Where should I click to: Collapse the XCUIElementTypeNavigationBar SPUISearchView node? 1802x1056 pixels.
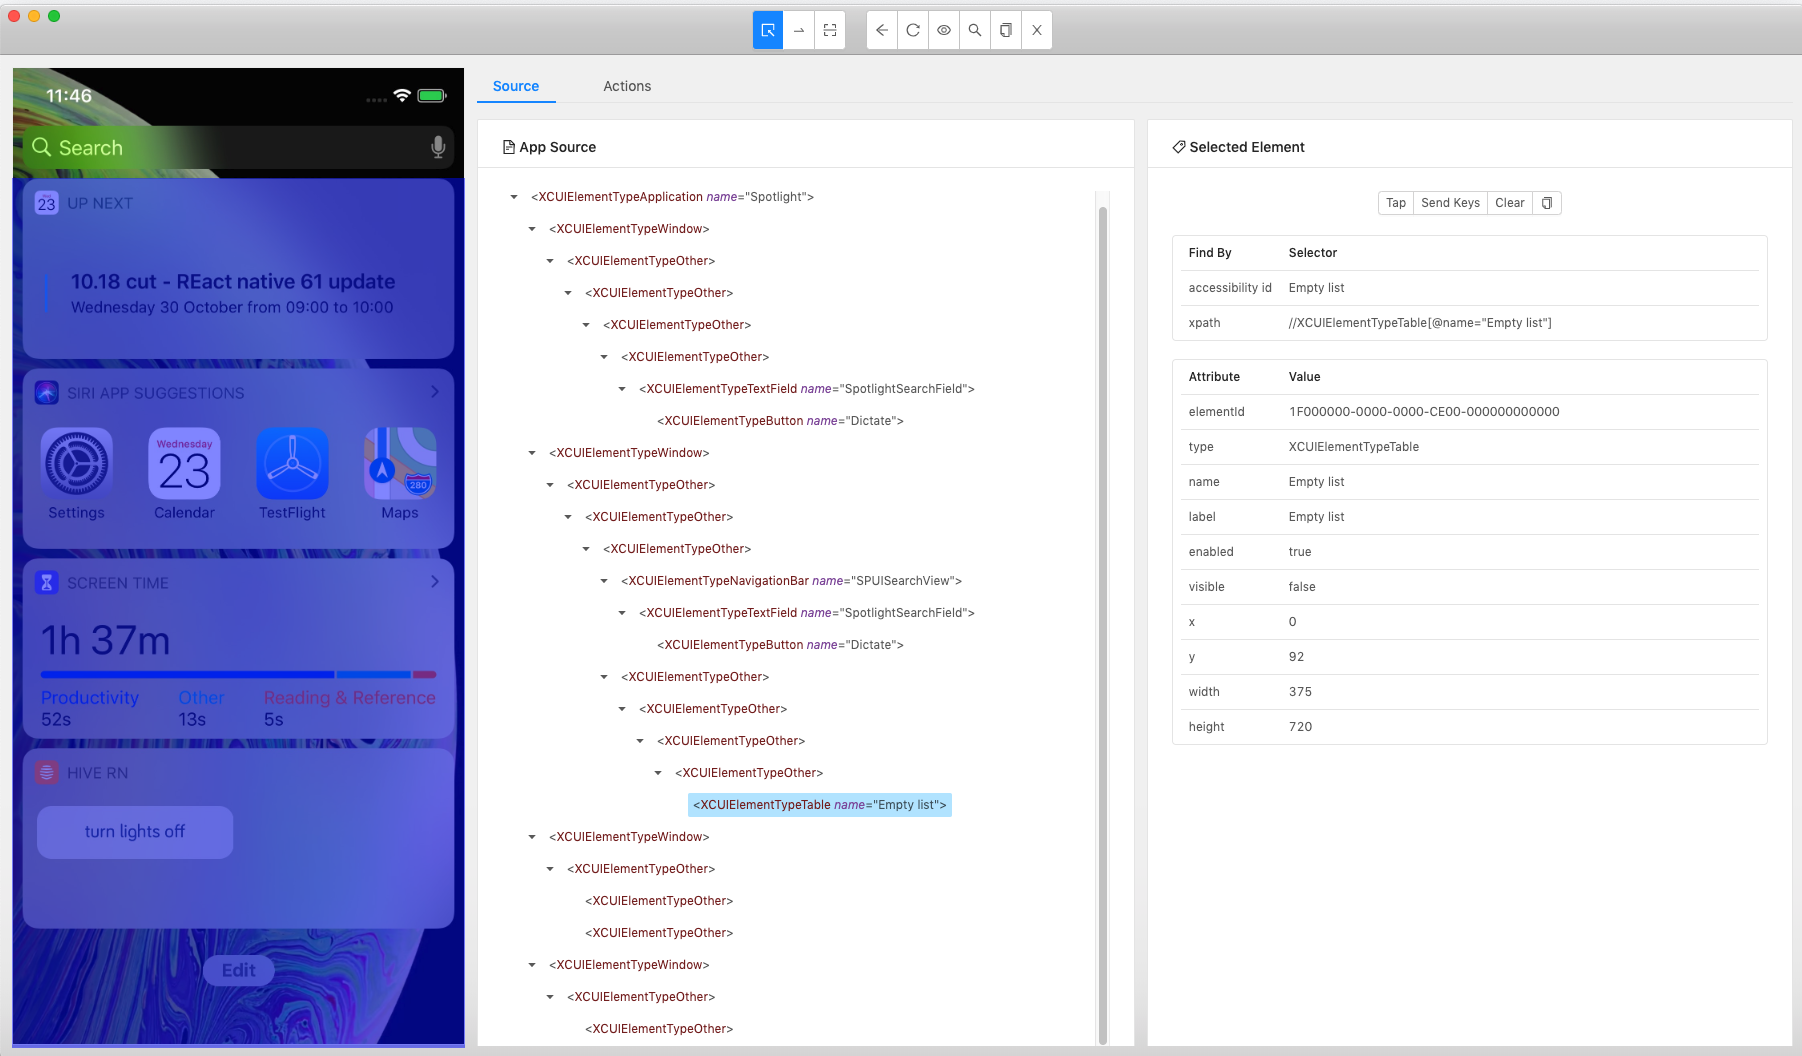pyautogui.click(x=604, y=581)
